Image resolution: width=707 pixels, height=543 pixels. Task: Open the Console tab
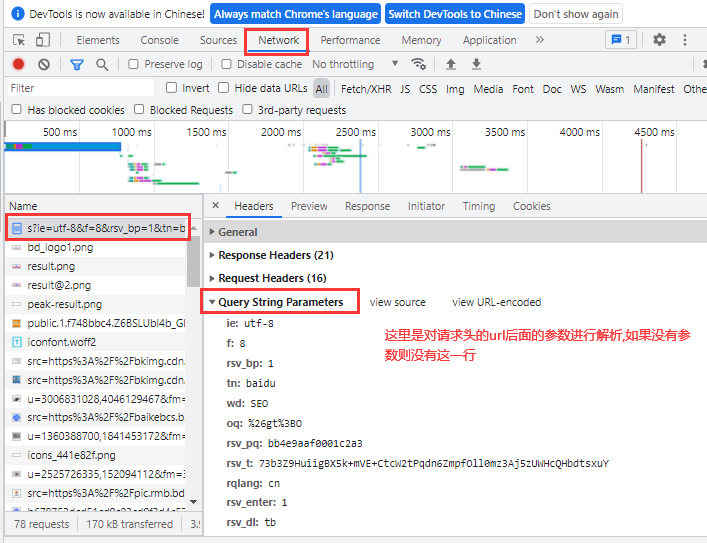pyautogui.click(x=159, y=40)
